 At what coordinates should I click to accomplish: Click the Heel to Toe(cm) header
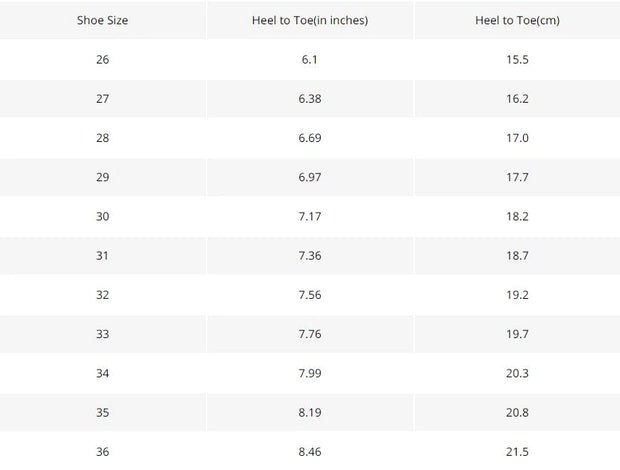tap(517, 20)
